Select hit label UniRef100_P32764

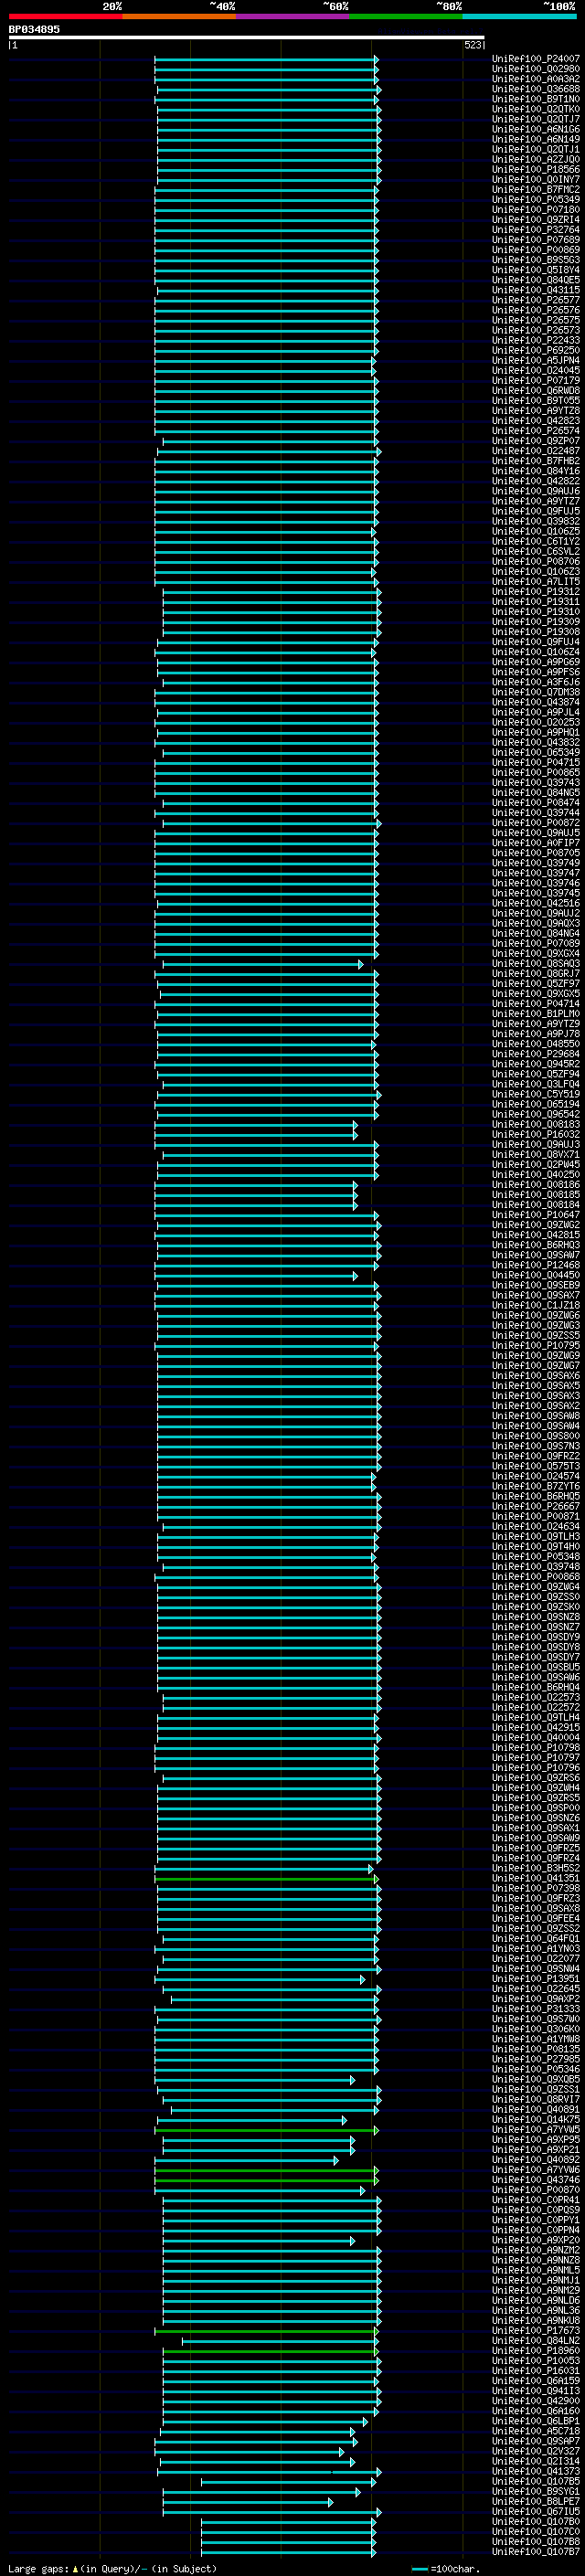[x=536, y=229]
